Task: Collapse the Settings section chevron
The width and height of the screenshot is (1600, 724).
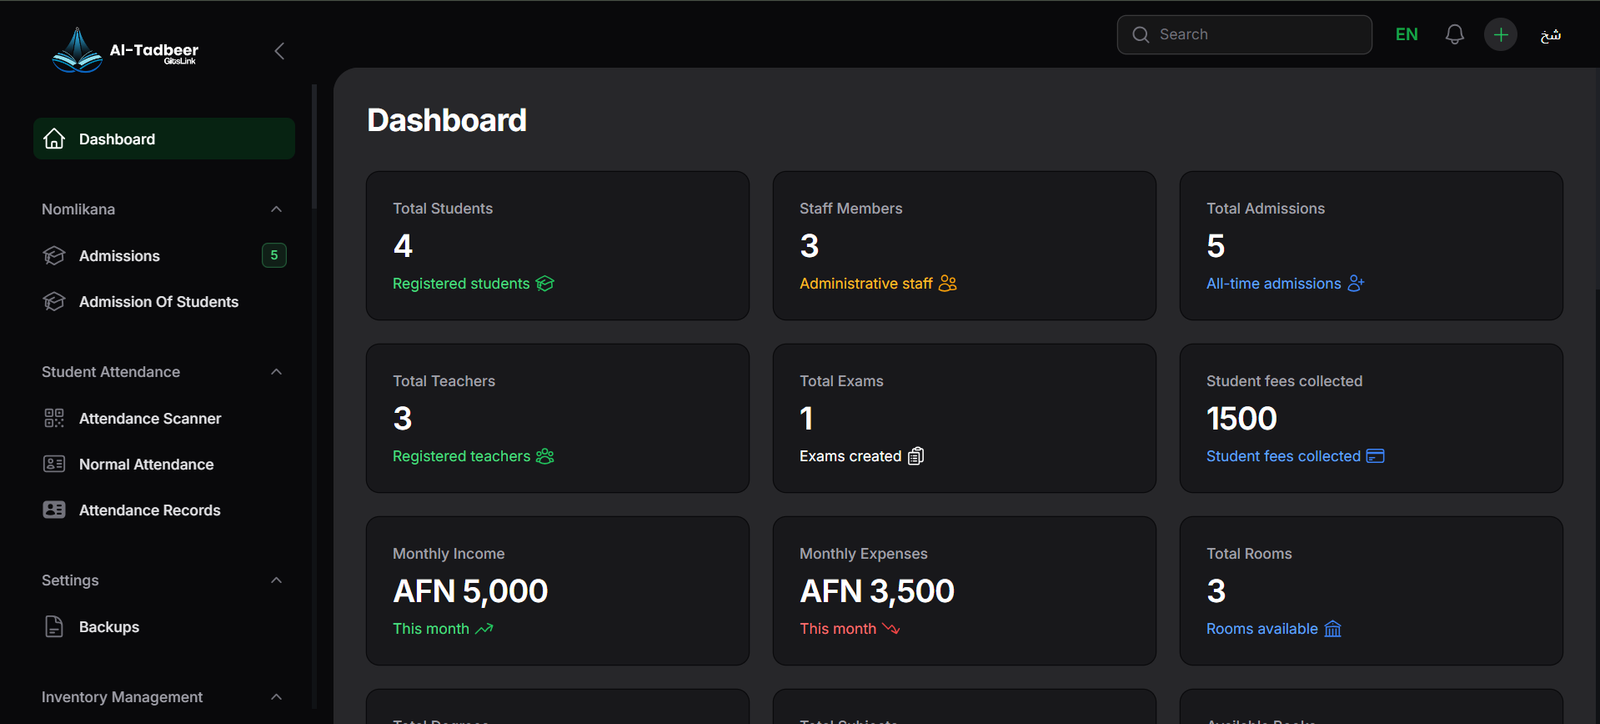Action: tap(276, 581)
